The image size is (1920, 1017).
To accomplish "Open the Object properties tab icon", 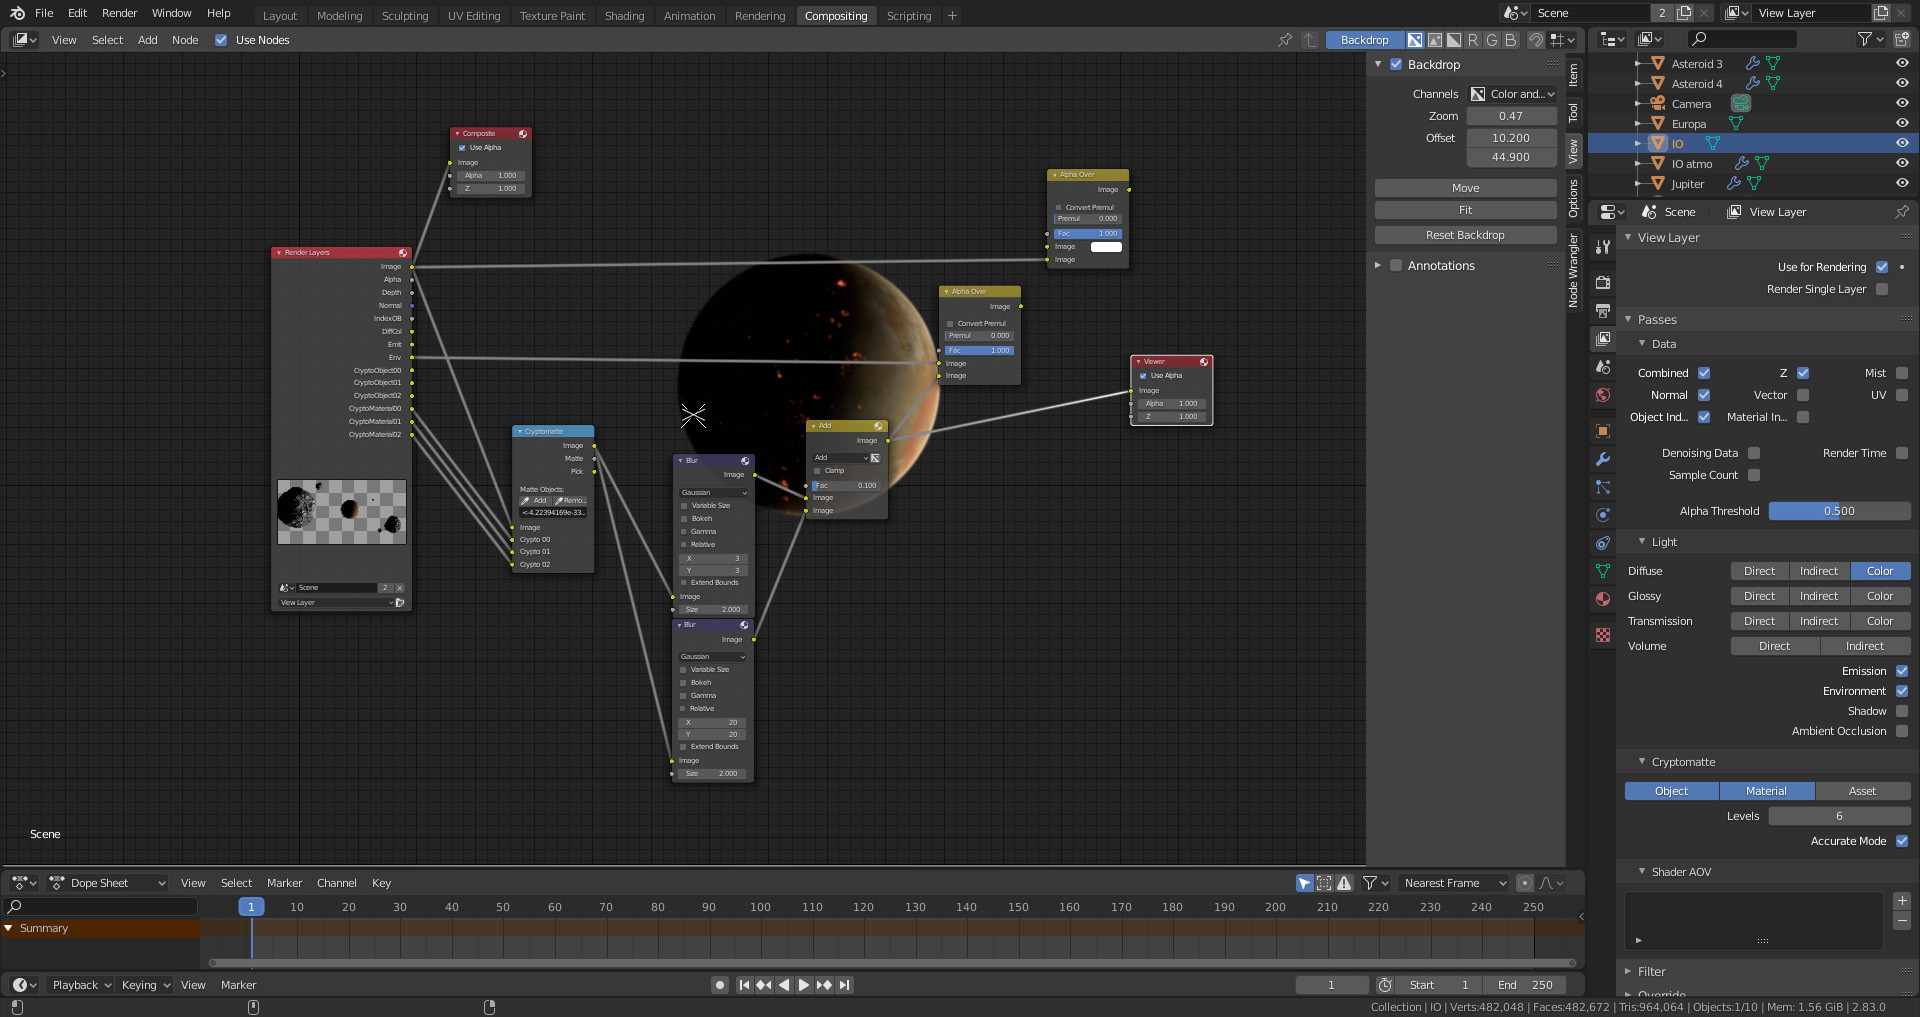I will (x=1603, y=431).
